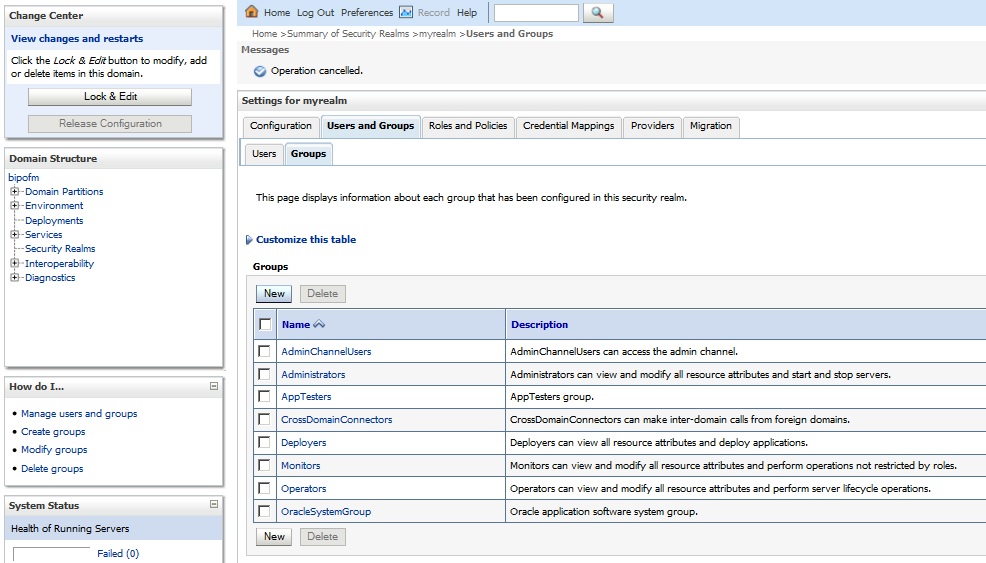Open the OracleSystemGroup group link

point(326,512)
